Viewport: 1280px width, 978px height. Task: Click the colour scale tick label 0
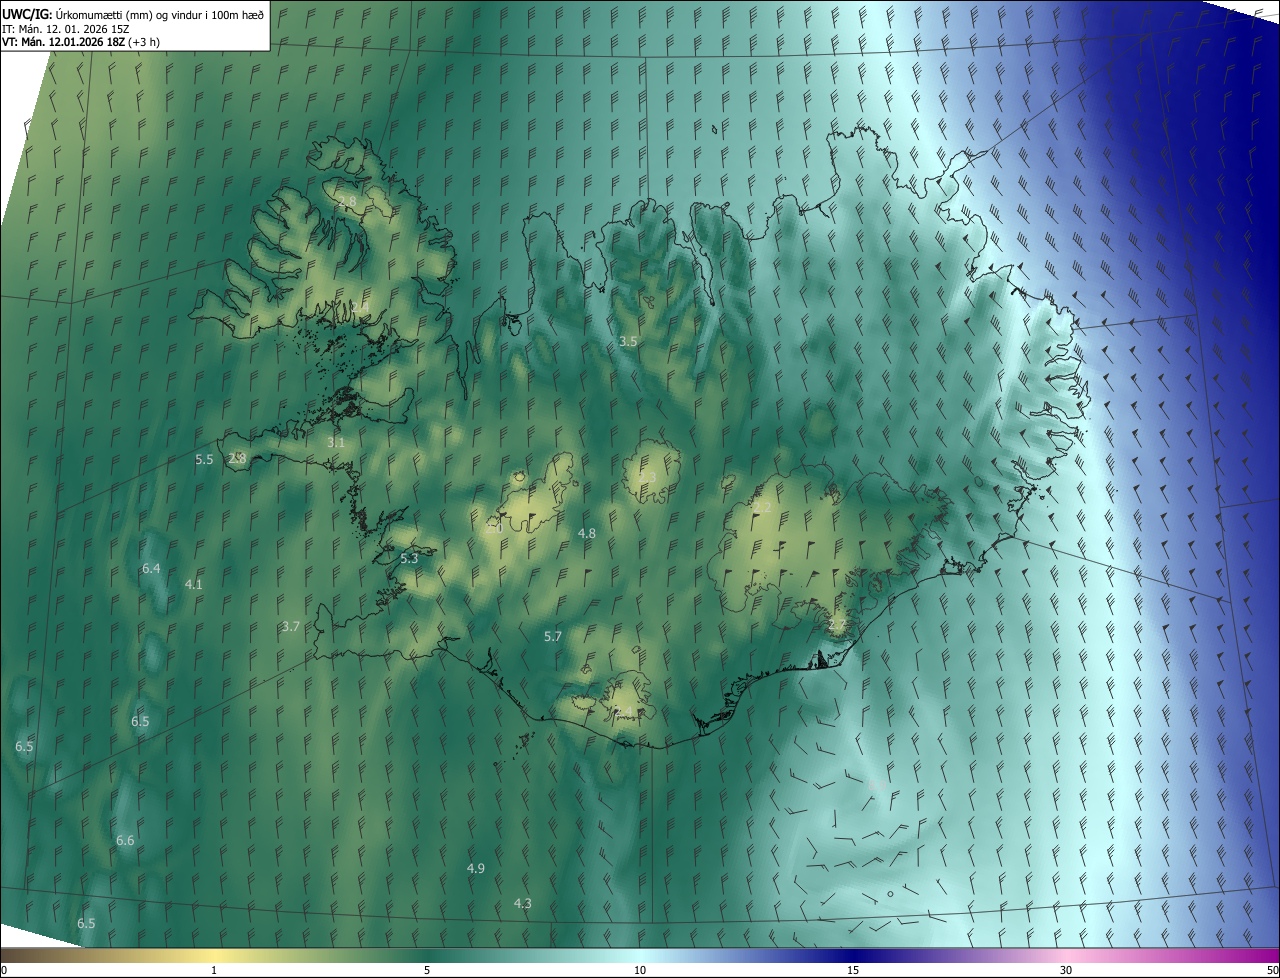pos(4,970)
